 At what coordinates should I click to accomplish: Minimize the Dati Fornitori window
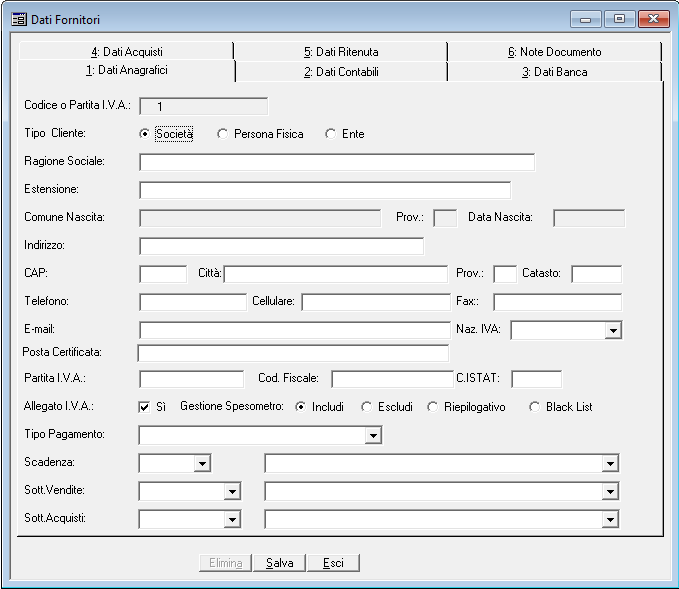[585, 19]
